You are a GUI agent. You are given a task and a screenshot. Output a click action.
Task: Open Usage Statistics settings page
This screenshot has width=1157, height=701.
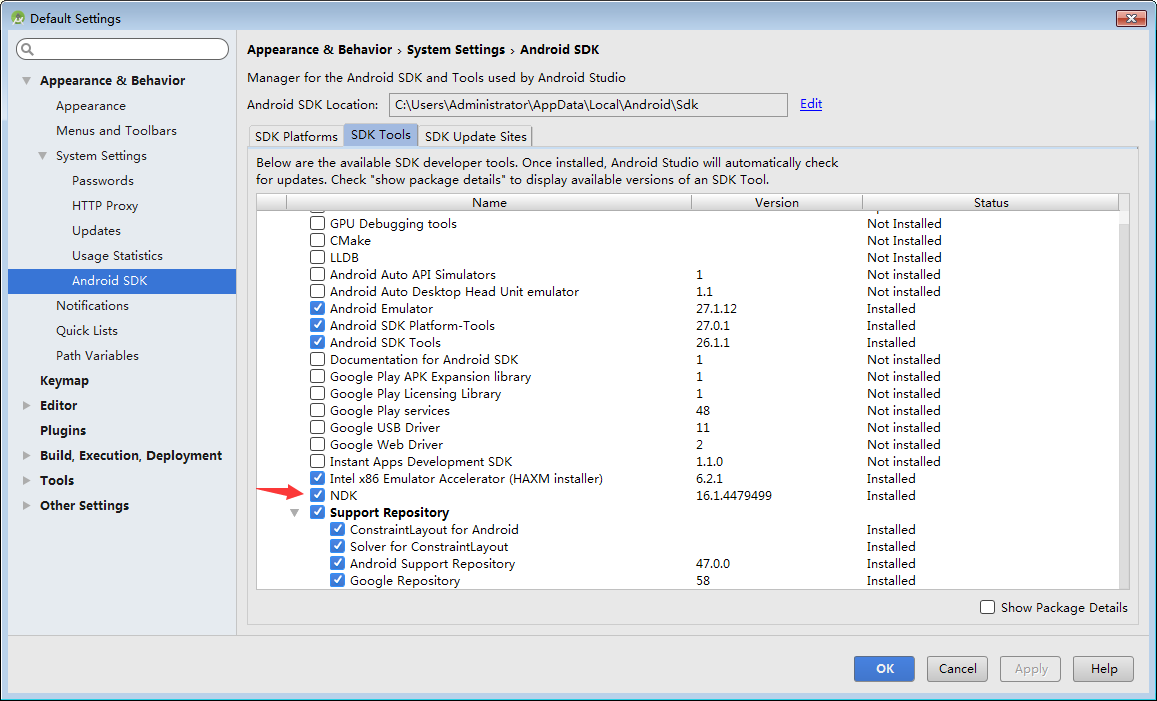coord(117,256)
